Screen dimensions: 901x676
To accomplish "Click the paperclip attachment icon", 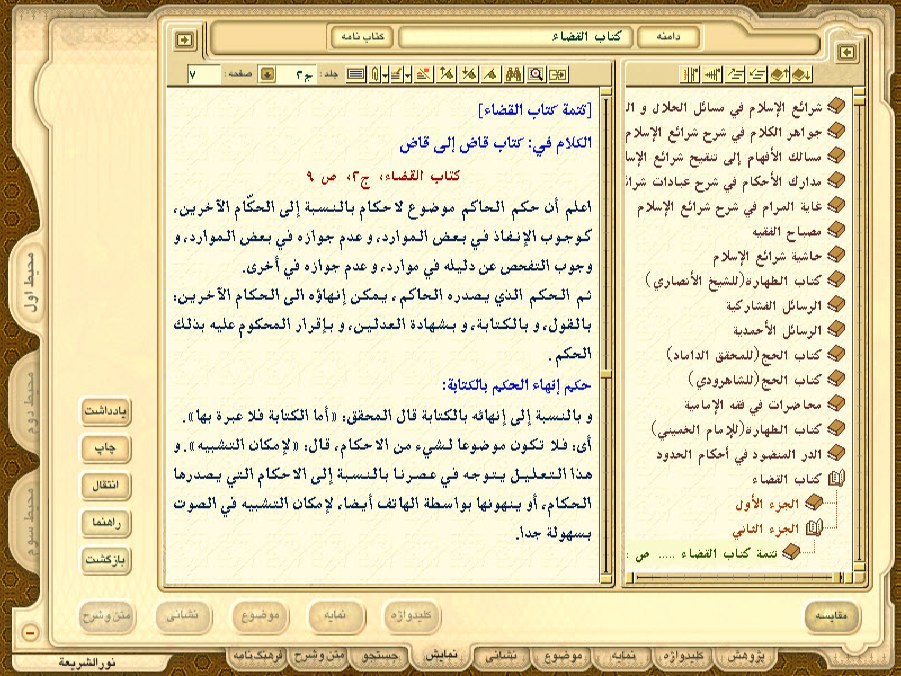I will 374,74.
